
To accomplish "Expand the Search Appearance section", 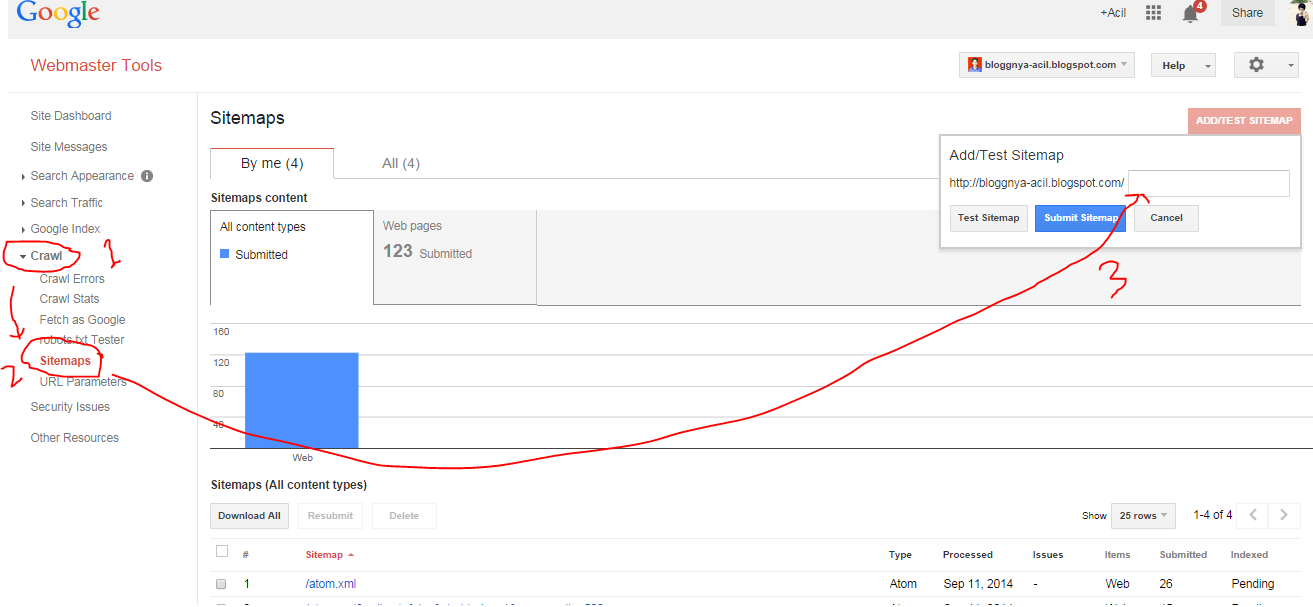I will pos(82,176).
